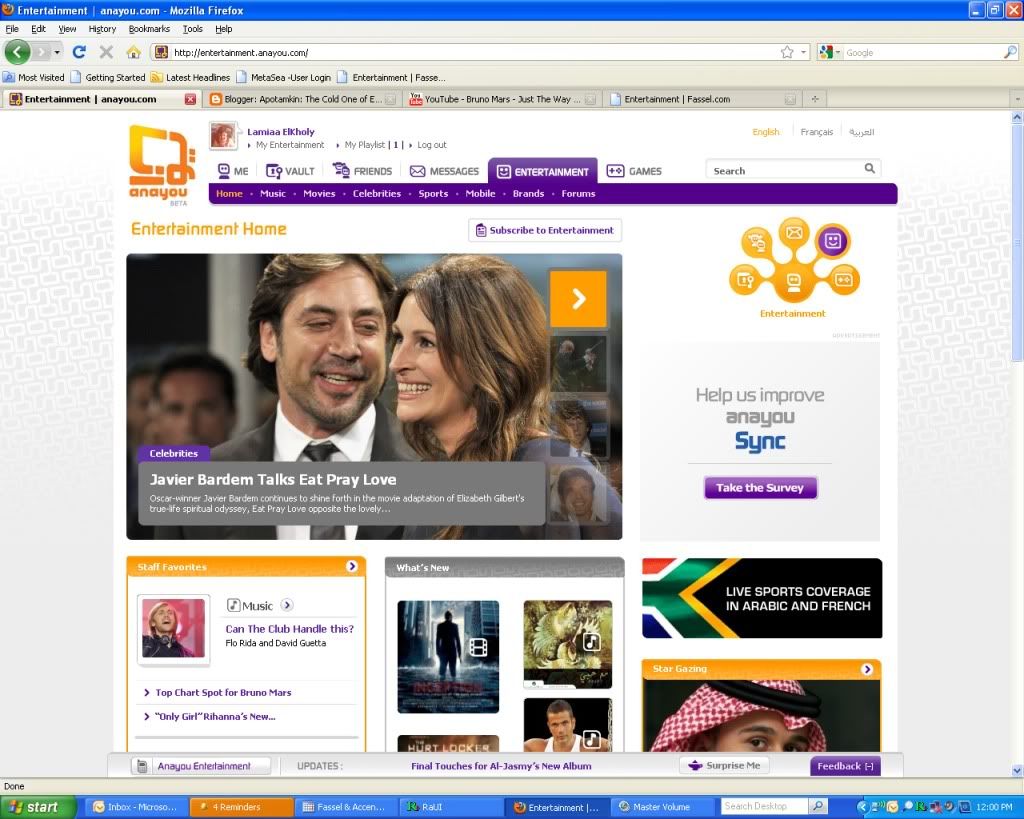The width and height of the screenshot is (1024, 819).
Task: Open the My Playlist link
Action: coord(364,145)
